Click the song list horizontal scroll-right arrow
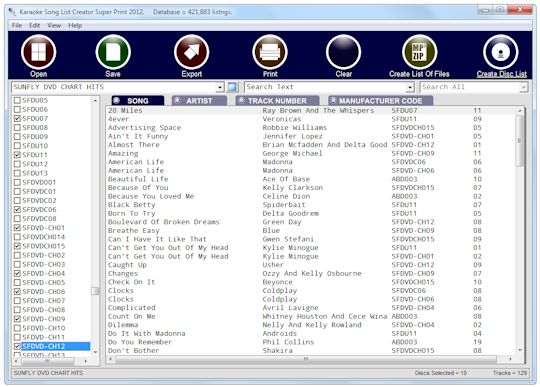 pyautogui.click(x=510, y=359)
